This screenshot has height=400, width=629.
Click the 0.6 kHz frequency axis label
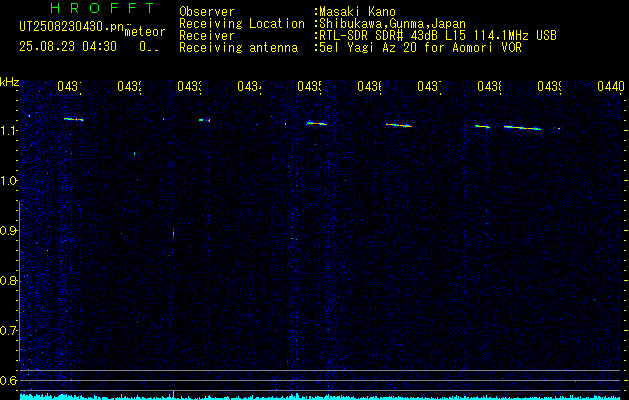click(9, 380)
